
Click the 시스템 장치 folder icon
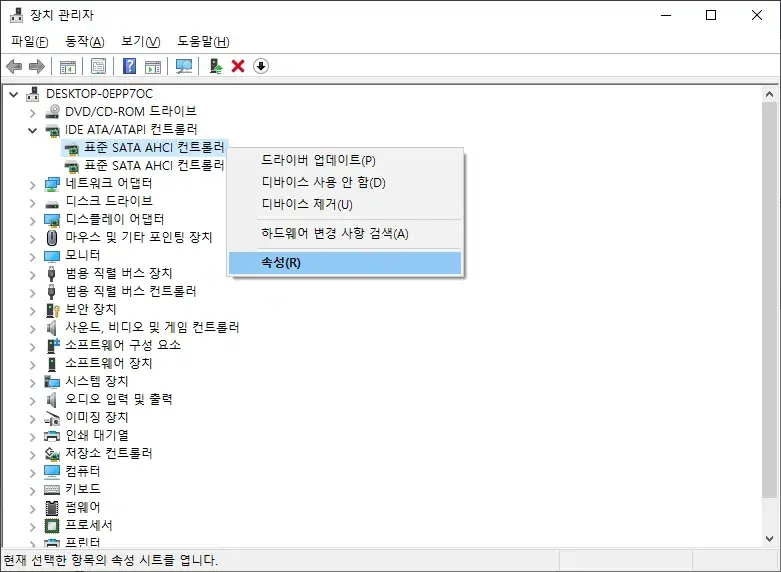(x=52, y=382)
